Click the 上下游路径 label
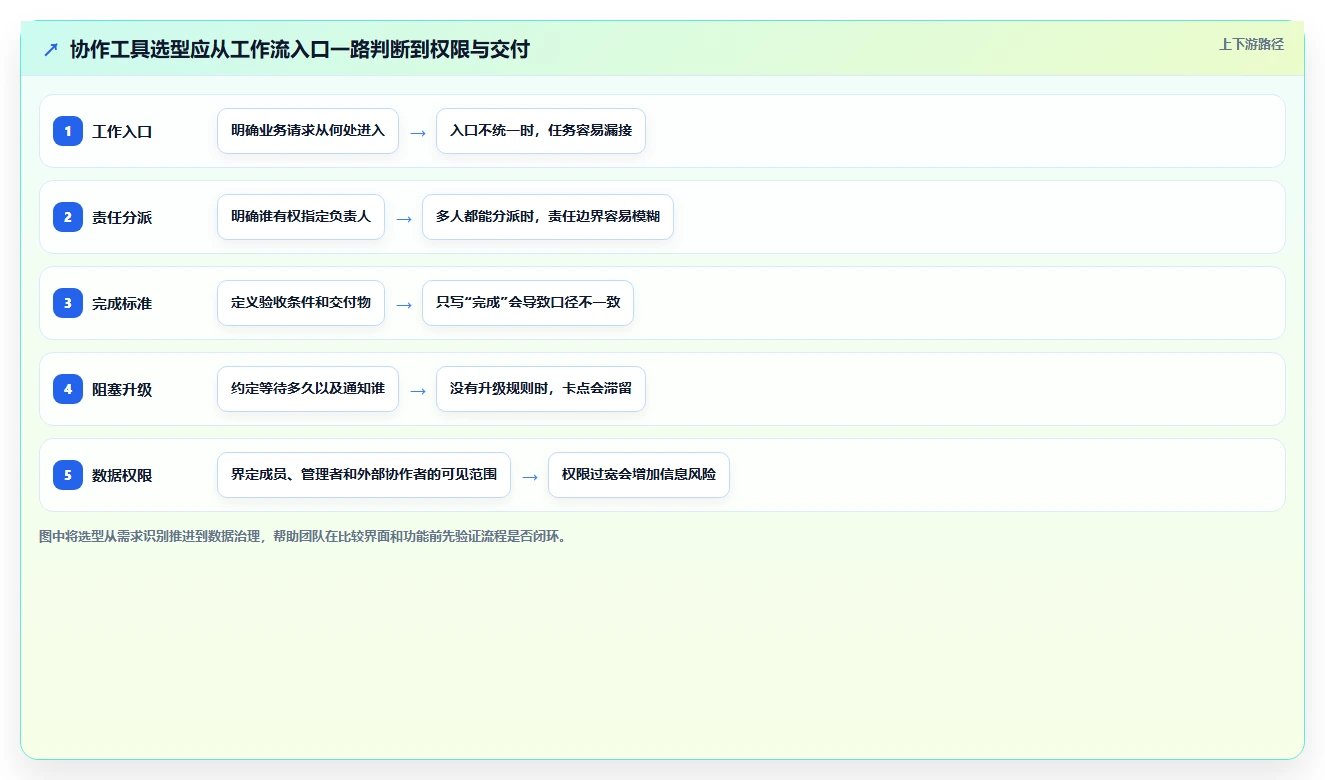The image size is (1325, 780). [1251, 44]
